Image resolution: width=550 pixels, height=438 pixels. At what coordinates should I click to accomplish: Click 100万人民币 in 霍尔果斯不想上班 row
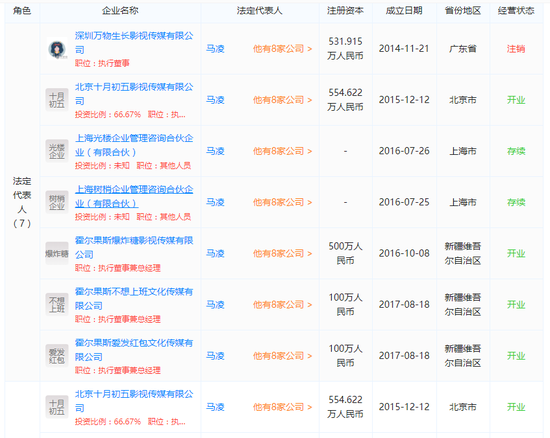[x=345, y=305]
